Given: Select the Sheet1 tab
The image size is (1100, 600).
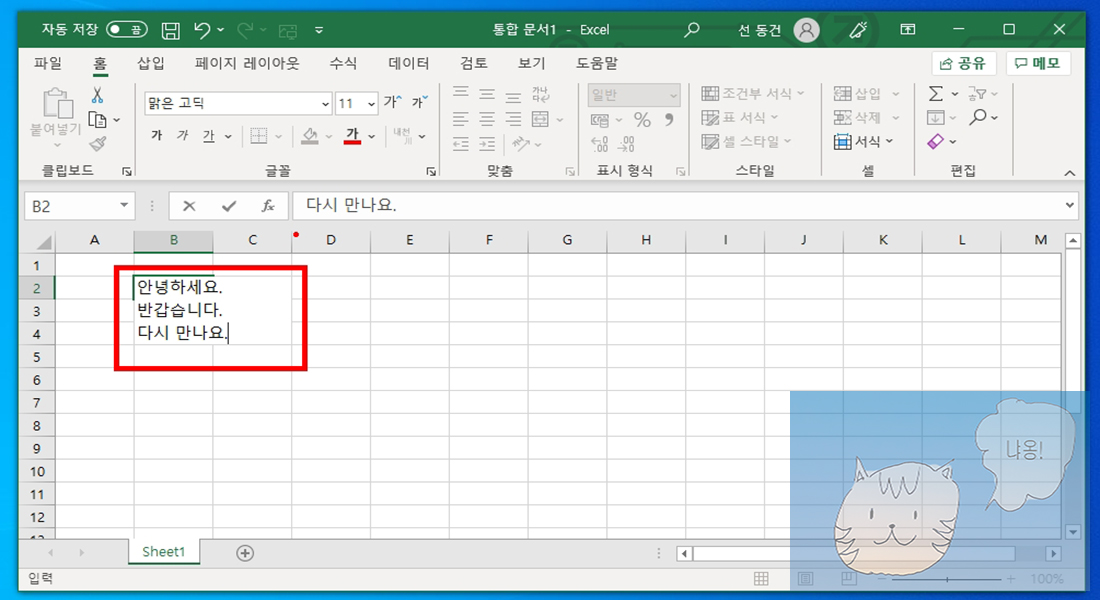Looking at the screenshot, I should (163, 552).
